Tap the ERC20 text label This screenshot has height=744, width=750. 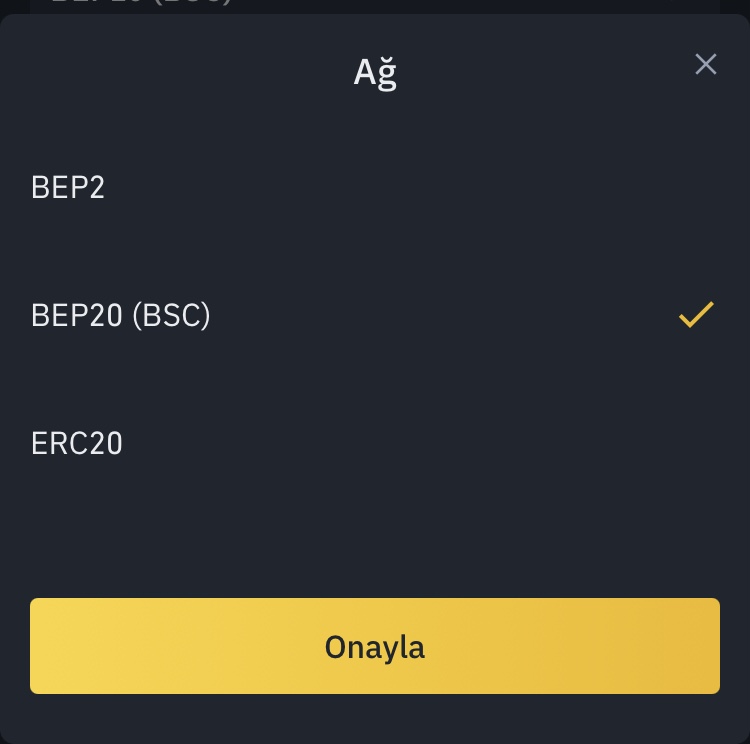coord(77,443)
